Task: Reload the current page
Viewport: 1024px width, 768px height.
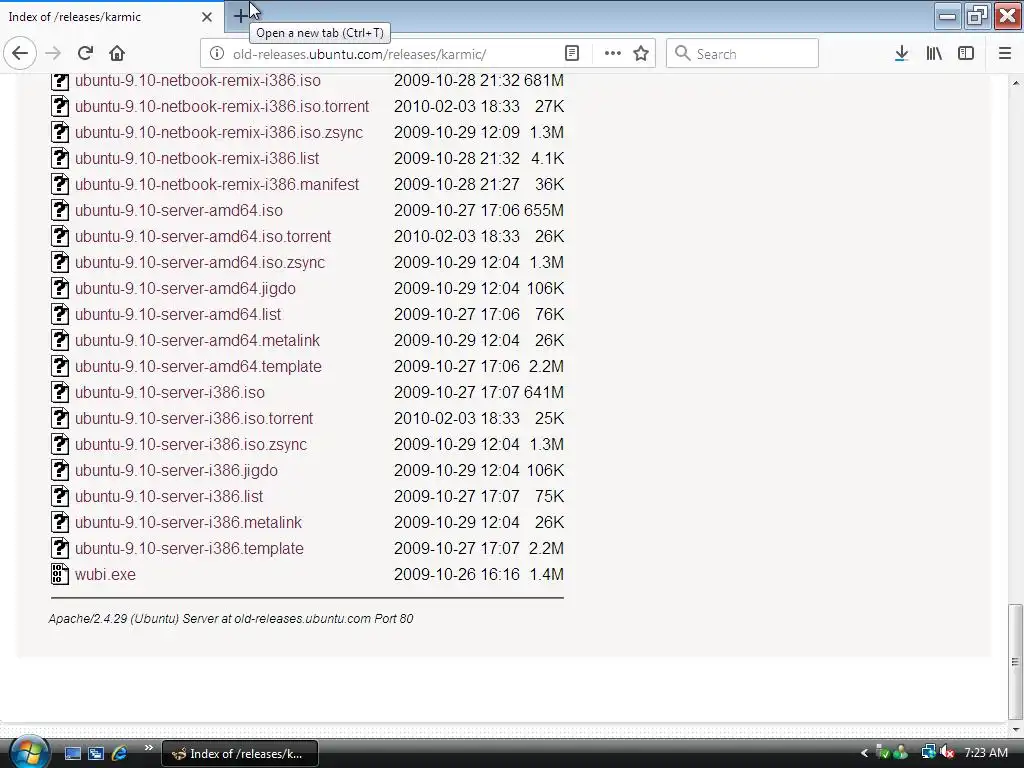Action: point(86,54)
